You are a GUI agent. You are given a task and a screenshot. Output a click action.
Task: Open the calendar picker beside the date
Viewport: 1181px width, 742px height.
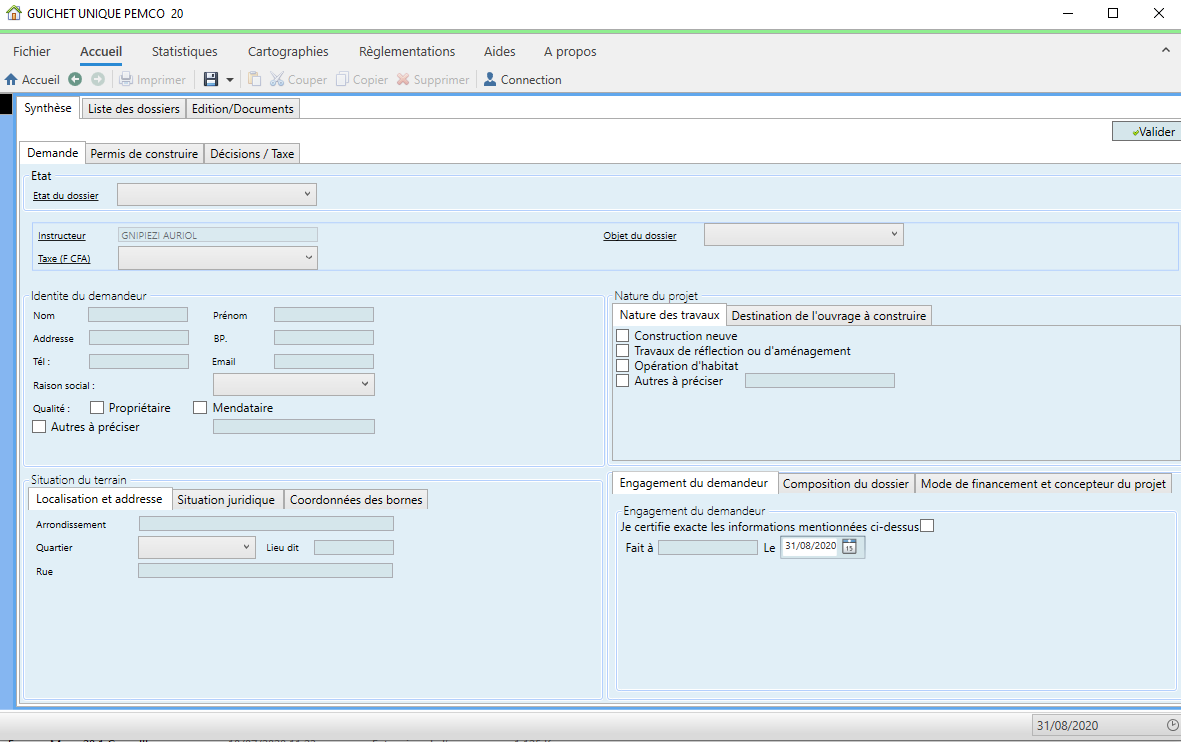tap(850, 547)
